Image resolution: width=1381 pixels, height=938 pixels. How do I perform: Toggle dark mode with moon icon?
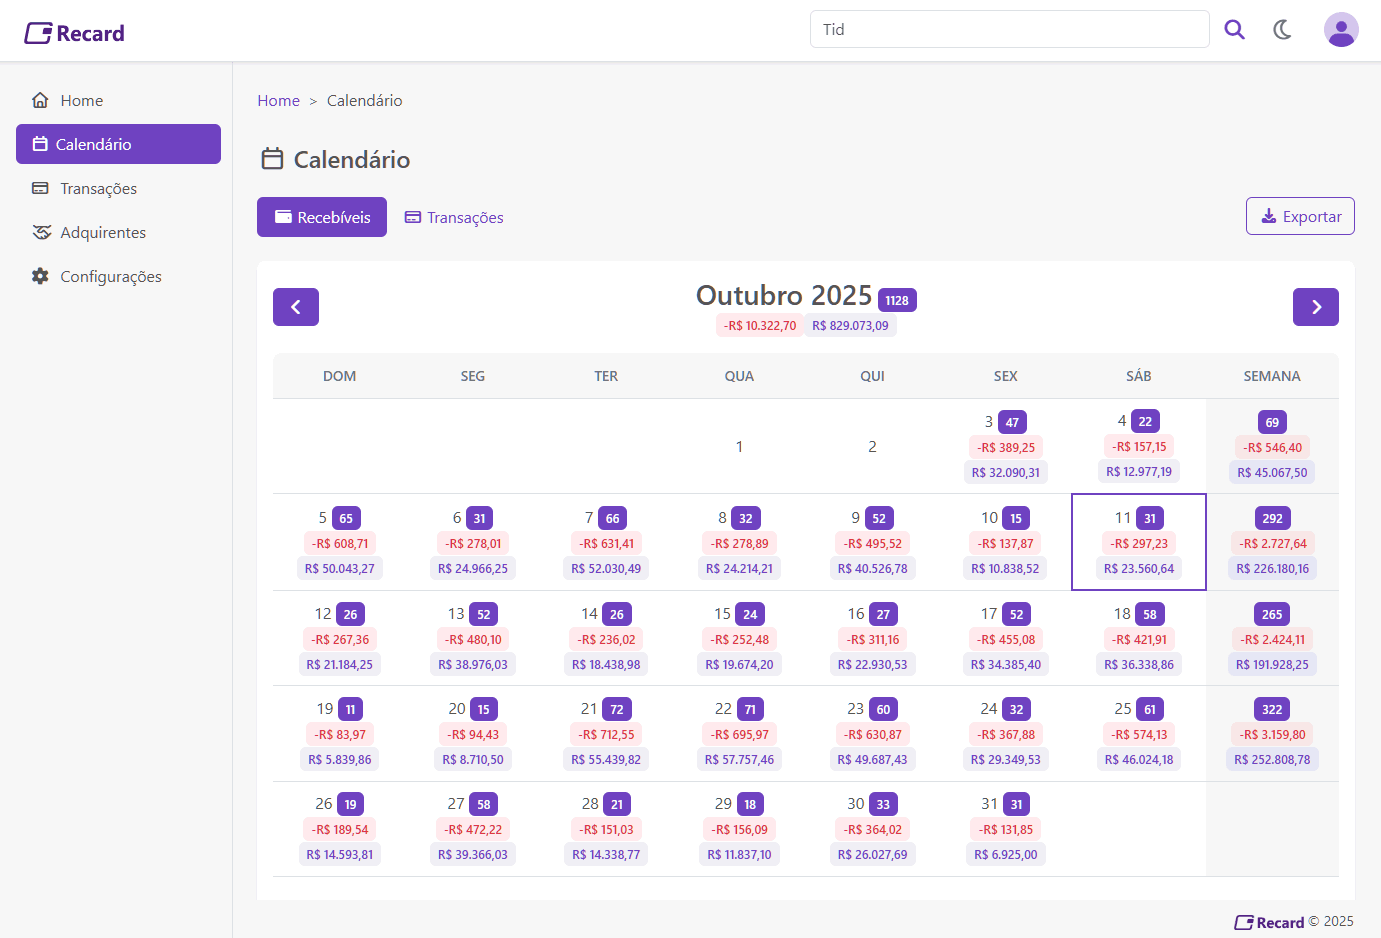coord(1282,30)
